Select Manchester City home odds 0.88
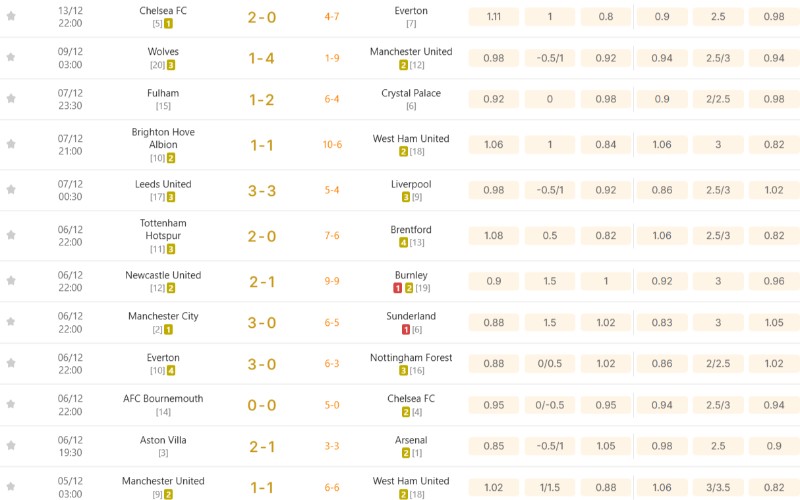800x500 pixels. [x=494, y=322]
